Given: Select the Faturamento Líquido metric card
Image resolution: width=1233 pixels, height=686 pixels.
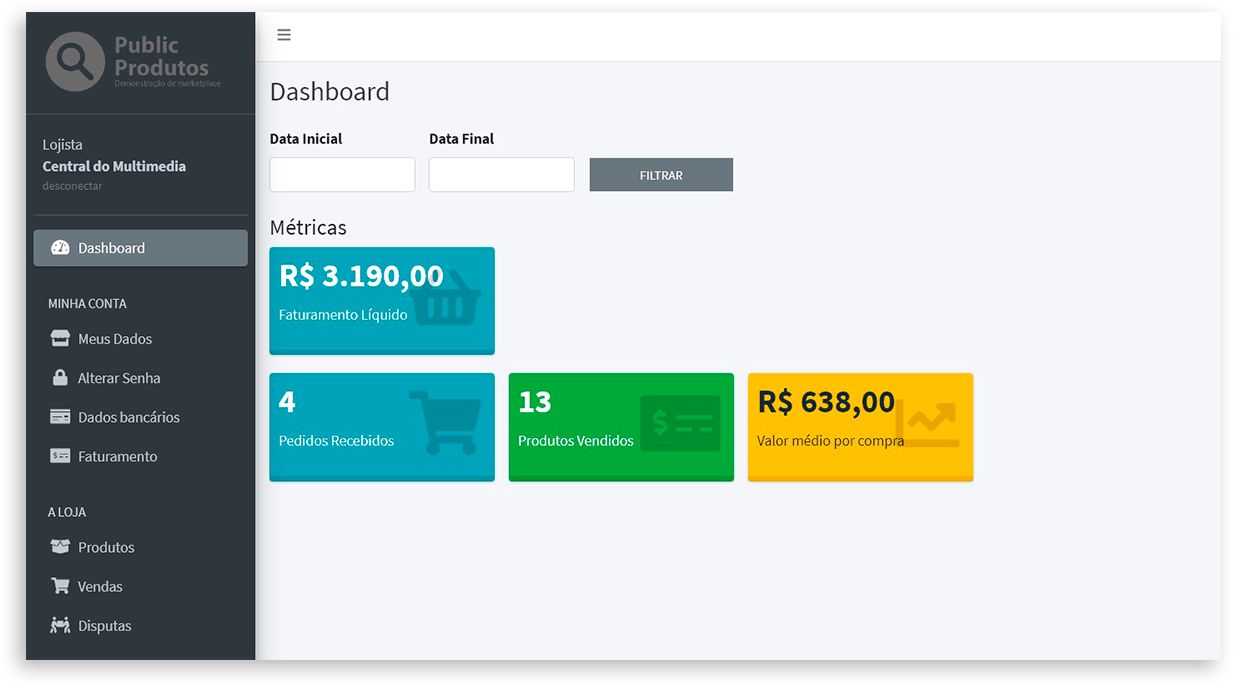Looking at the screenshot, I should click(382, 301).
